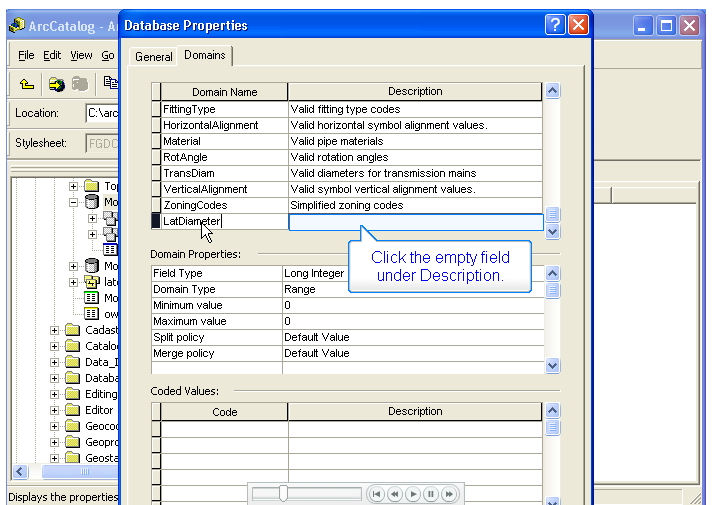
Task: Click the empty Description field for LatDiameter
Action: (x=416, y=222)
